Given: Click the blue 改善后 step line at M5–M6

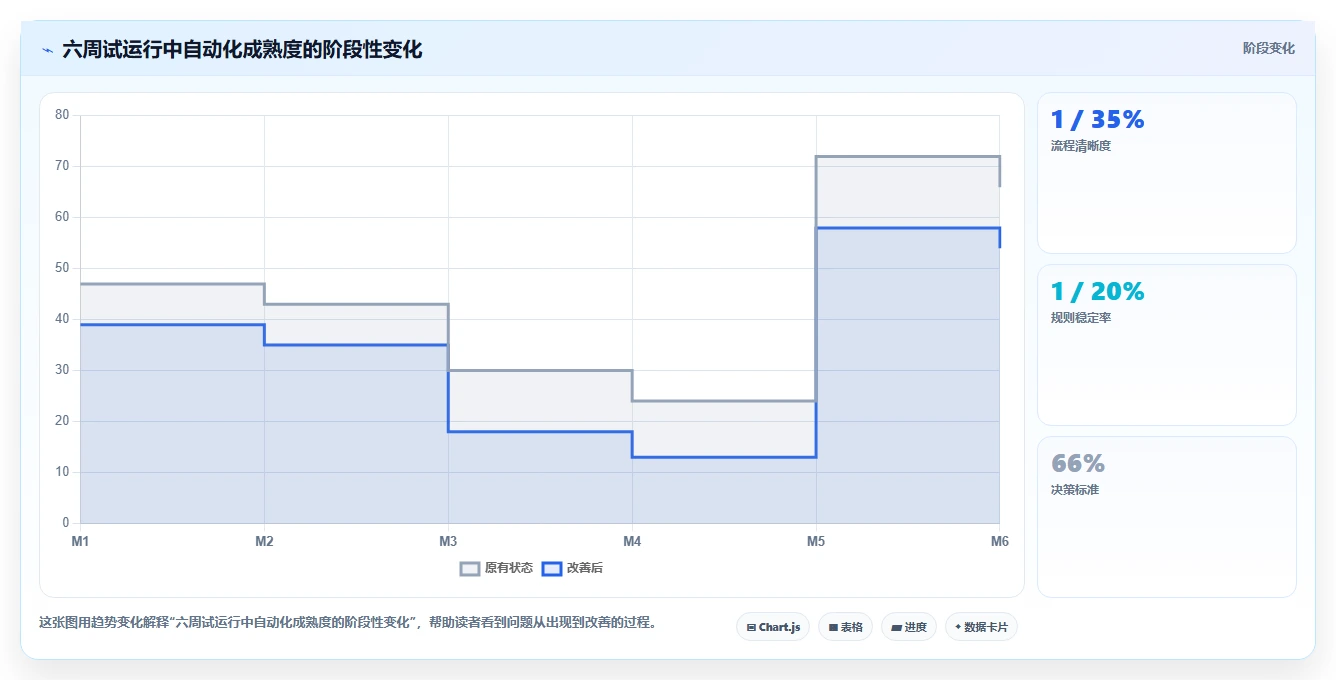Looking at the screenshot, I should coord(908,228).
